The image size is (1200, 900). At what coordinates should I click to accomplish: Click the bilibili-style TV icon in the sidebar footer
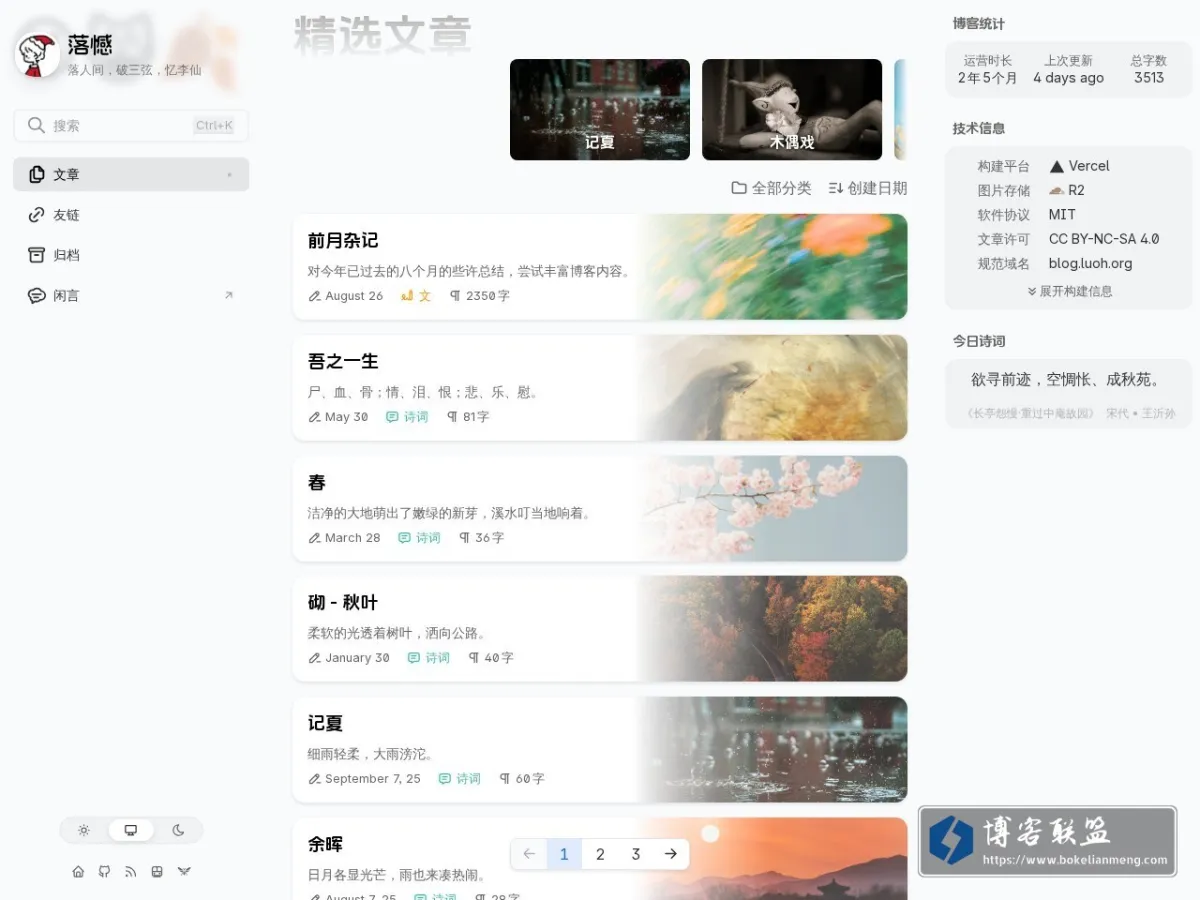point(156,872)
